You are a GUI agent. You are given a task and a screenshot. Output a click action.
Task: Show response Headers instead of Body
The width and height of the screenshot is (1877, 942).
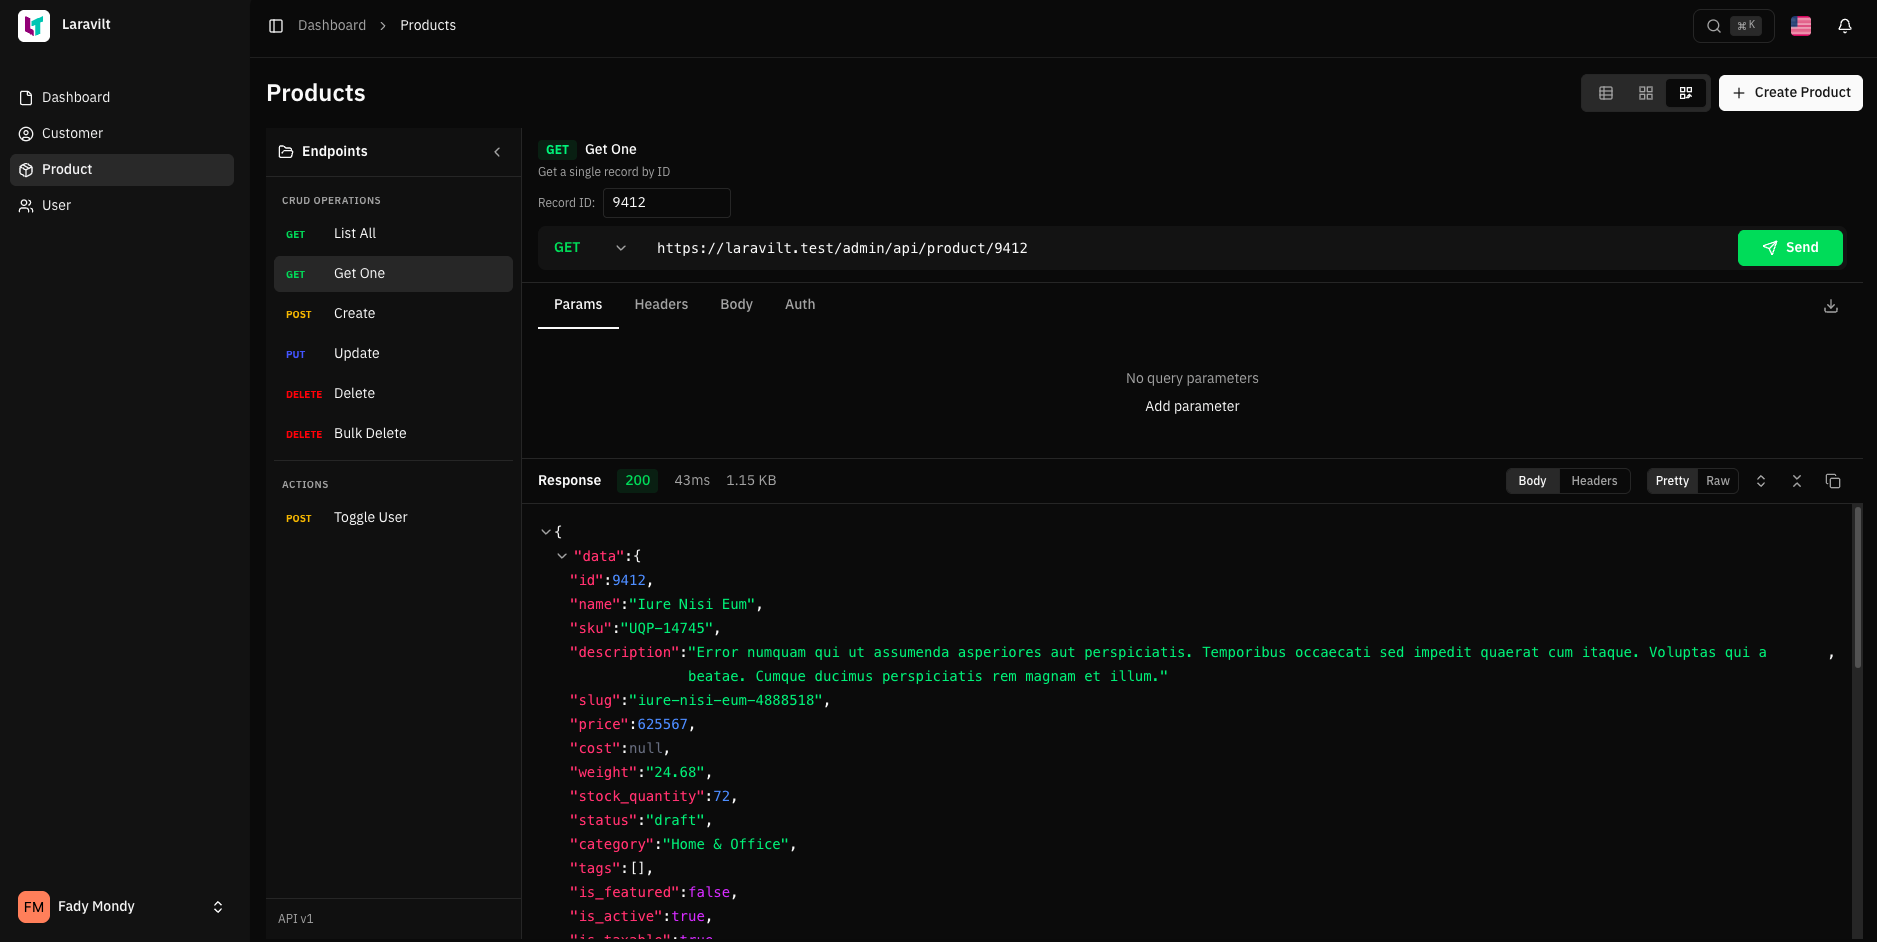[1593, 481]
